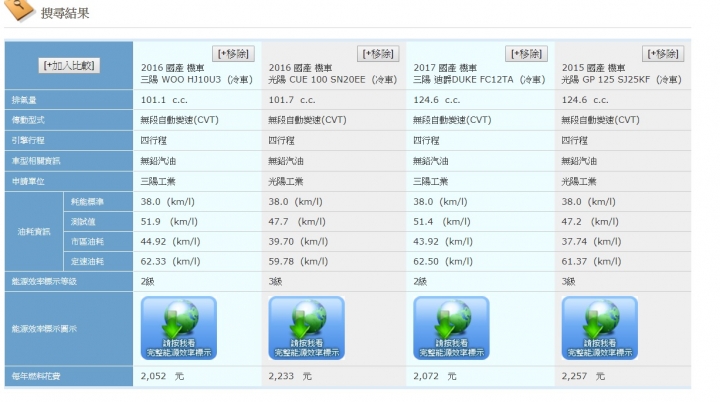The width and height of the screenshot is (720, 402).
Task: Click the 傳動型式 row header
Action: [69, 120]
